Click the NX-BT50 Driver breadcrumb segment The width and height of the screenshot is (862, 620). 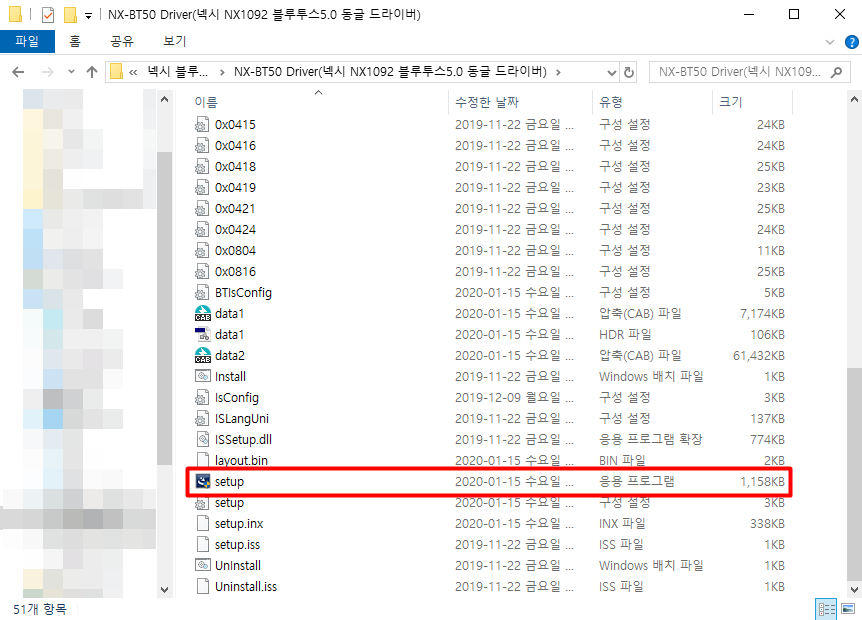[x=390, y=72]
